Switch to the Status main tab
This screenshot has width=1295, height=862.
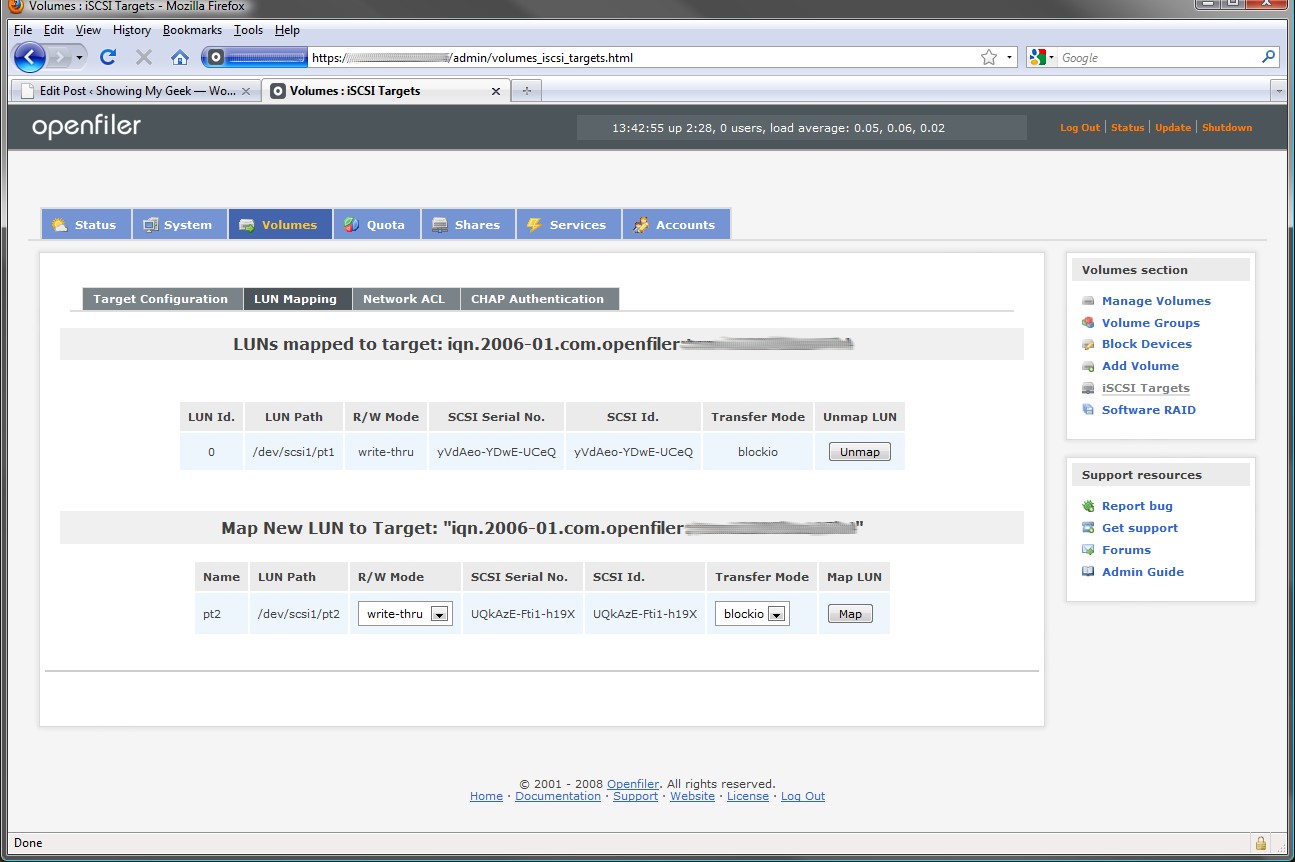click(84, 224)
